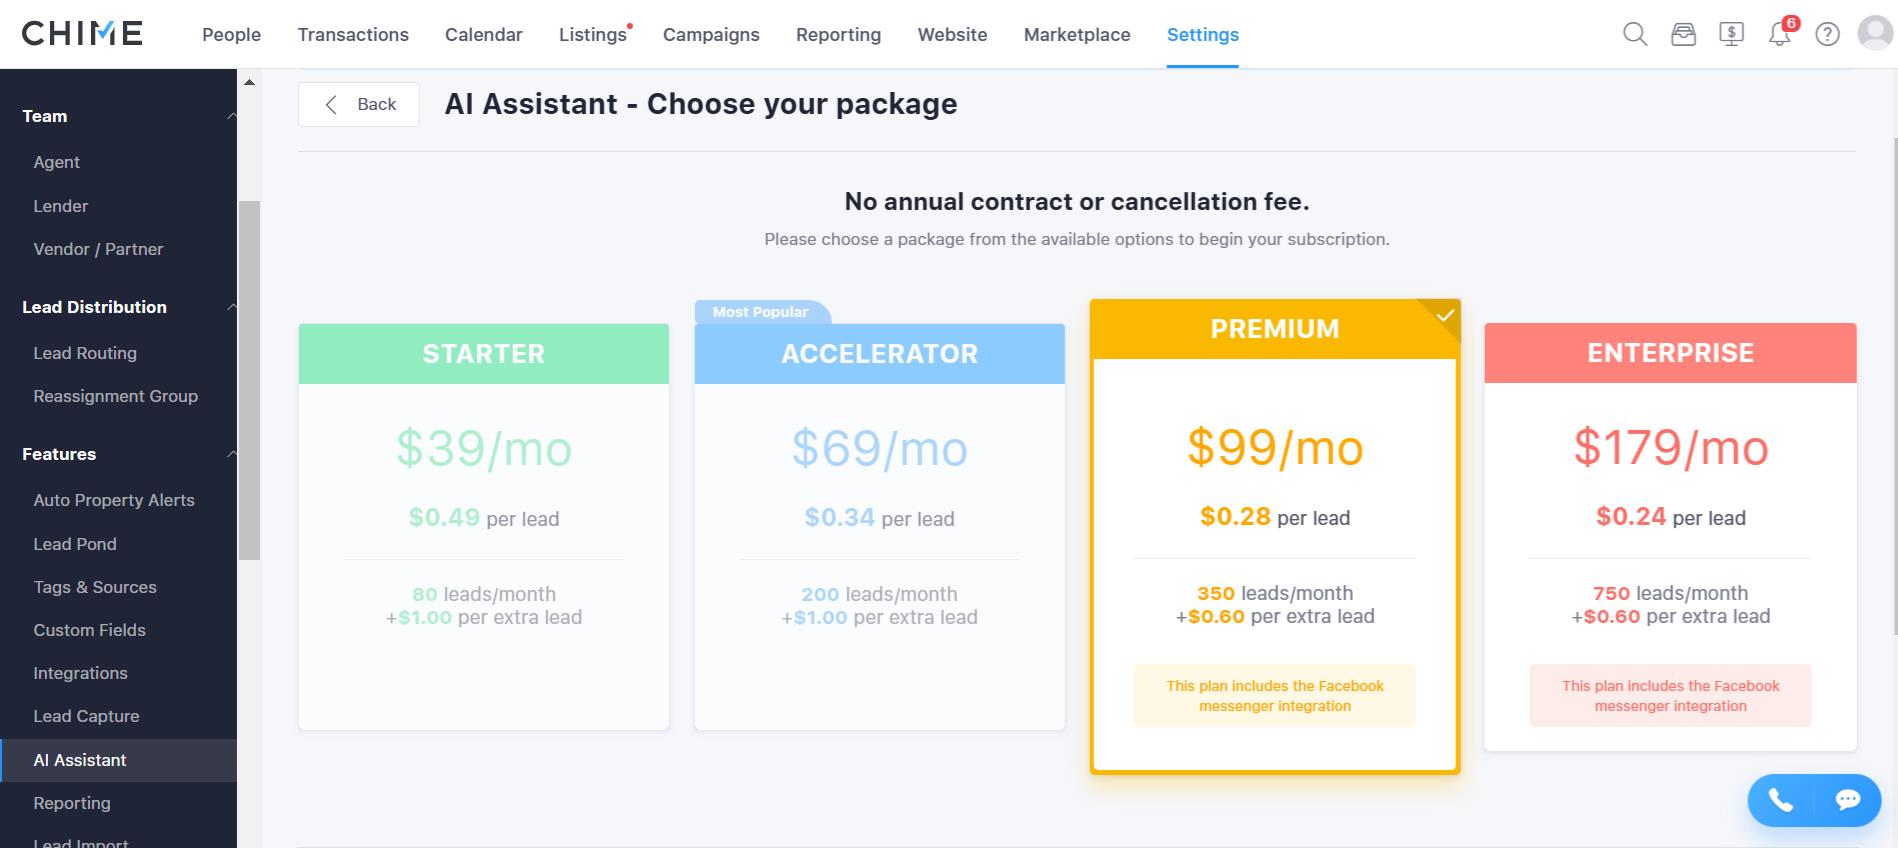Open the chat bubble icon
The width and height of the screenshot is (1898, 848).
[x=1847, y=800]
